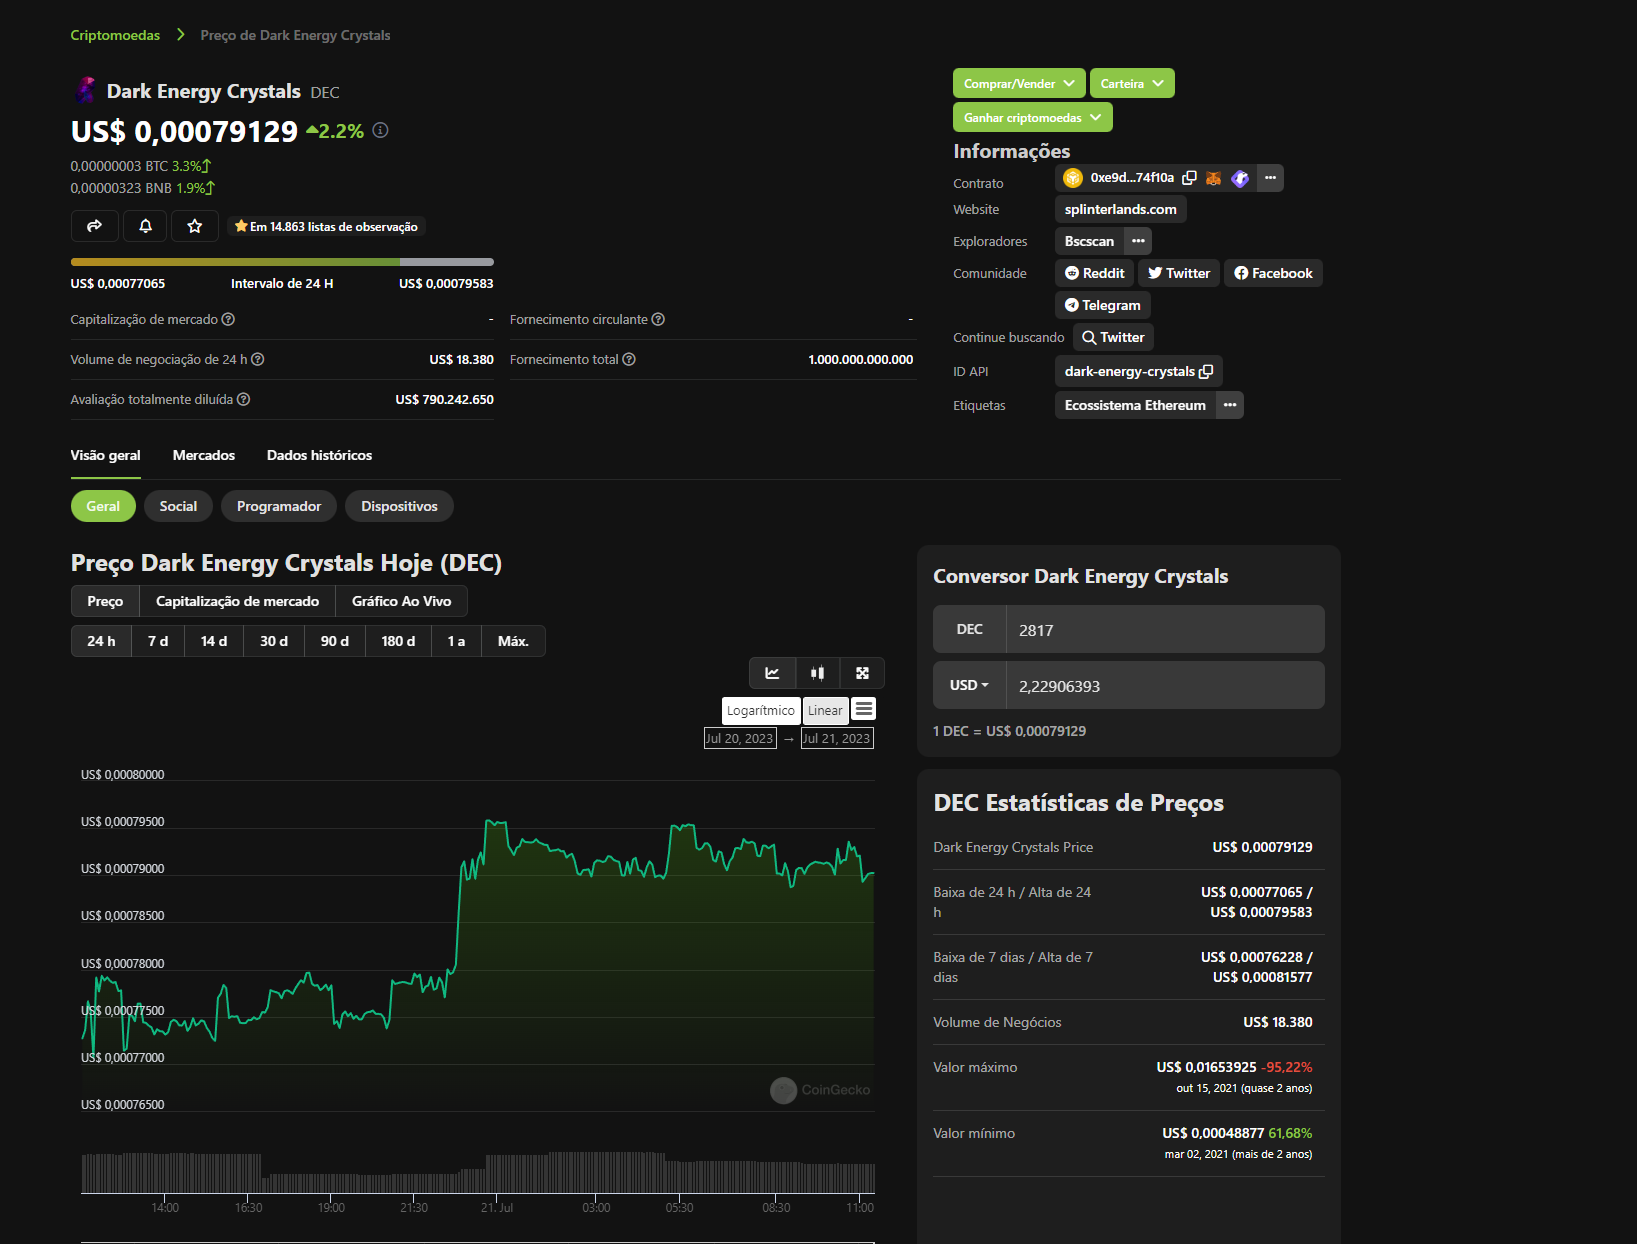
Task: Open more tags ellipsis next to Ecossistema Ethereum
Action: coord(1230,405)
